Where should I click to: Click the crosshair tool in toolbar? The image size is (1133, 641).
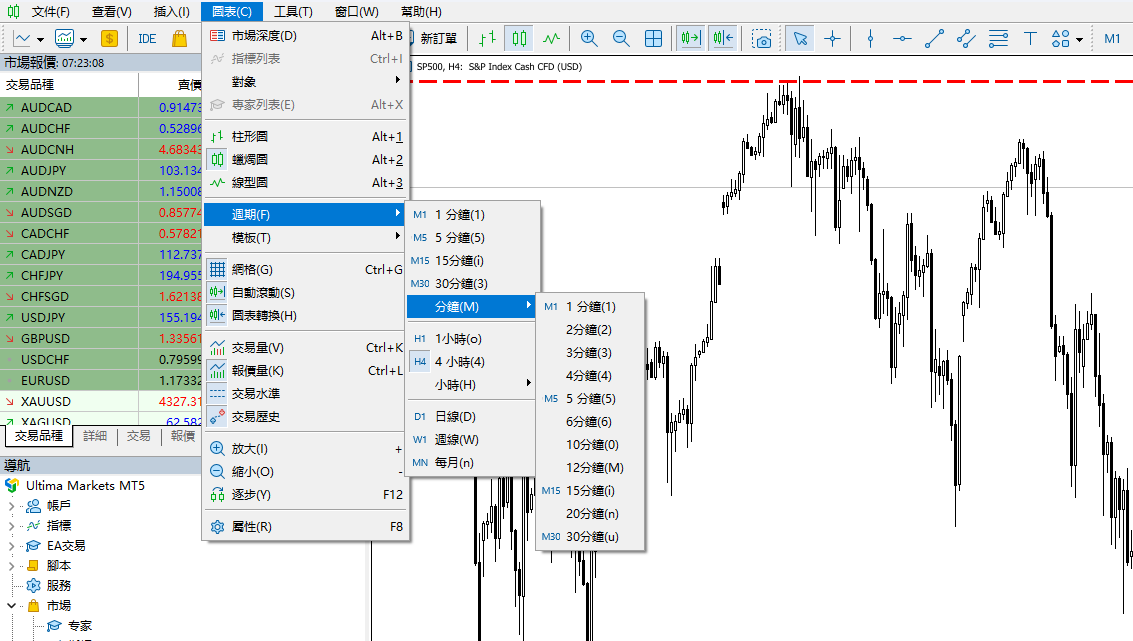click(832, 39)
